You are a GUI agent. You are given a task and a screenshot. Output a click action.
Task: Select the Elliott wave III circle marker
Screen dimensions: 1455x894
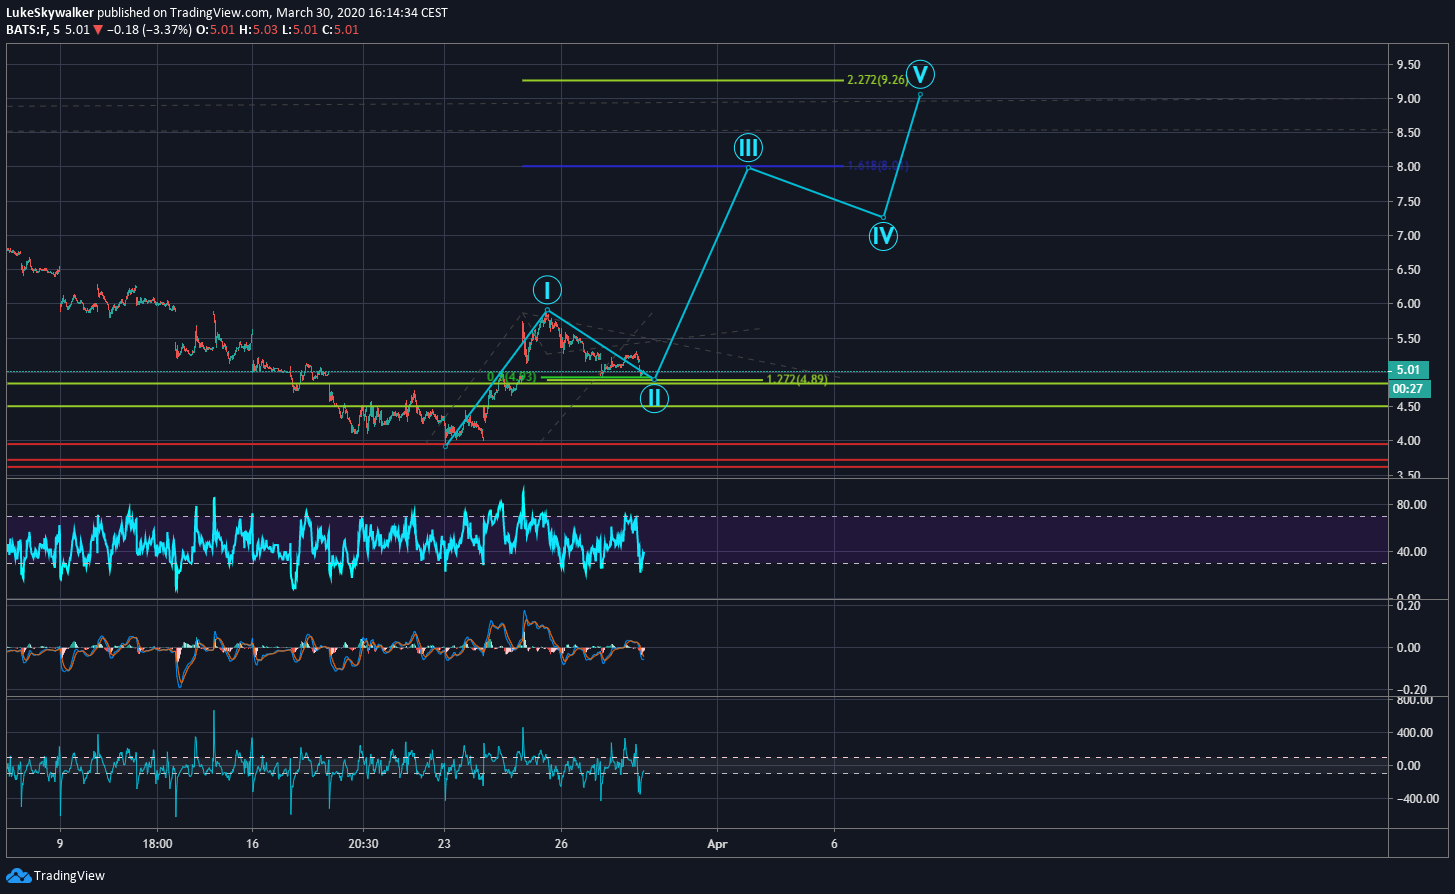(x=749, y=148)
